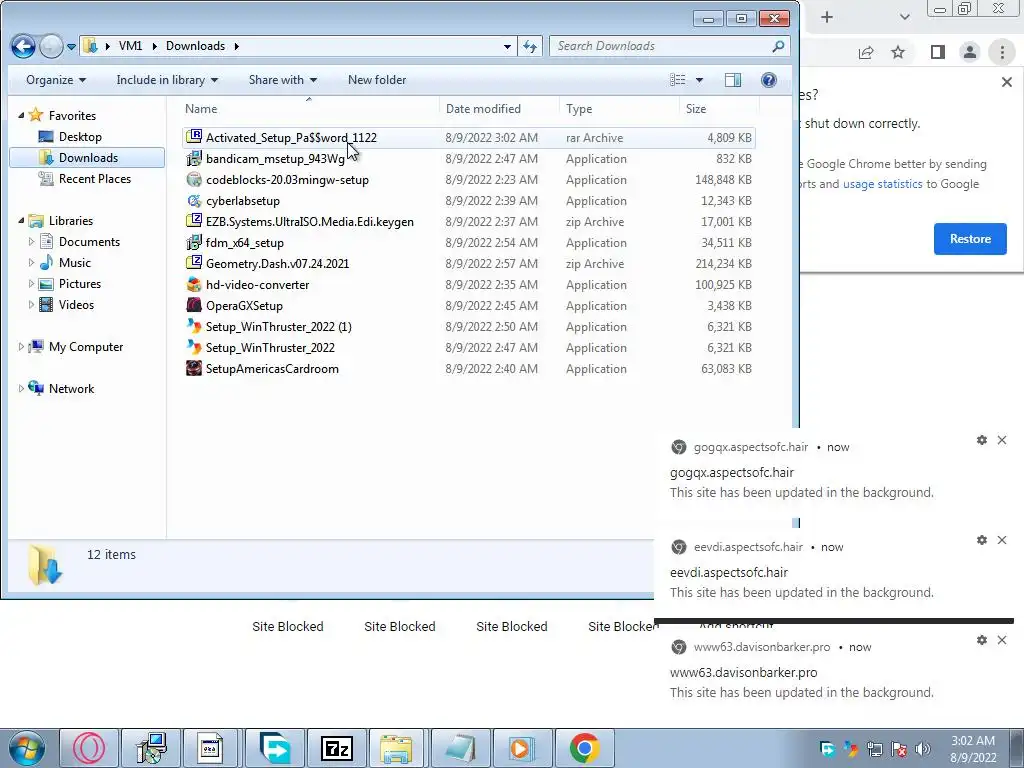Open settings gear on www63.davisonbarker.pro notification
The width and height of the screenshot is (1024, 768).
982,640
